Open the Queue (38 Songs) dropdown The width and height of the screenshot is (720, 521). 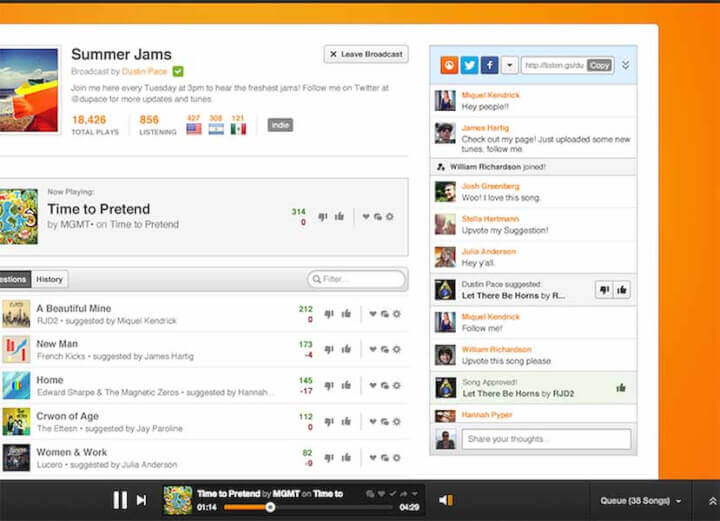click(641, 500)
